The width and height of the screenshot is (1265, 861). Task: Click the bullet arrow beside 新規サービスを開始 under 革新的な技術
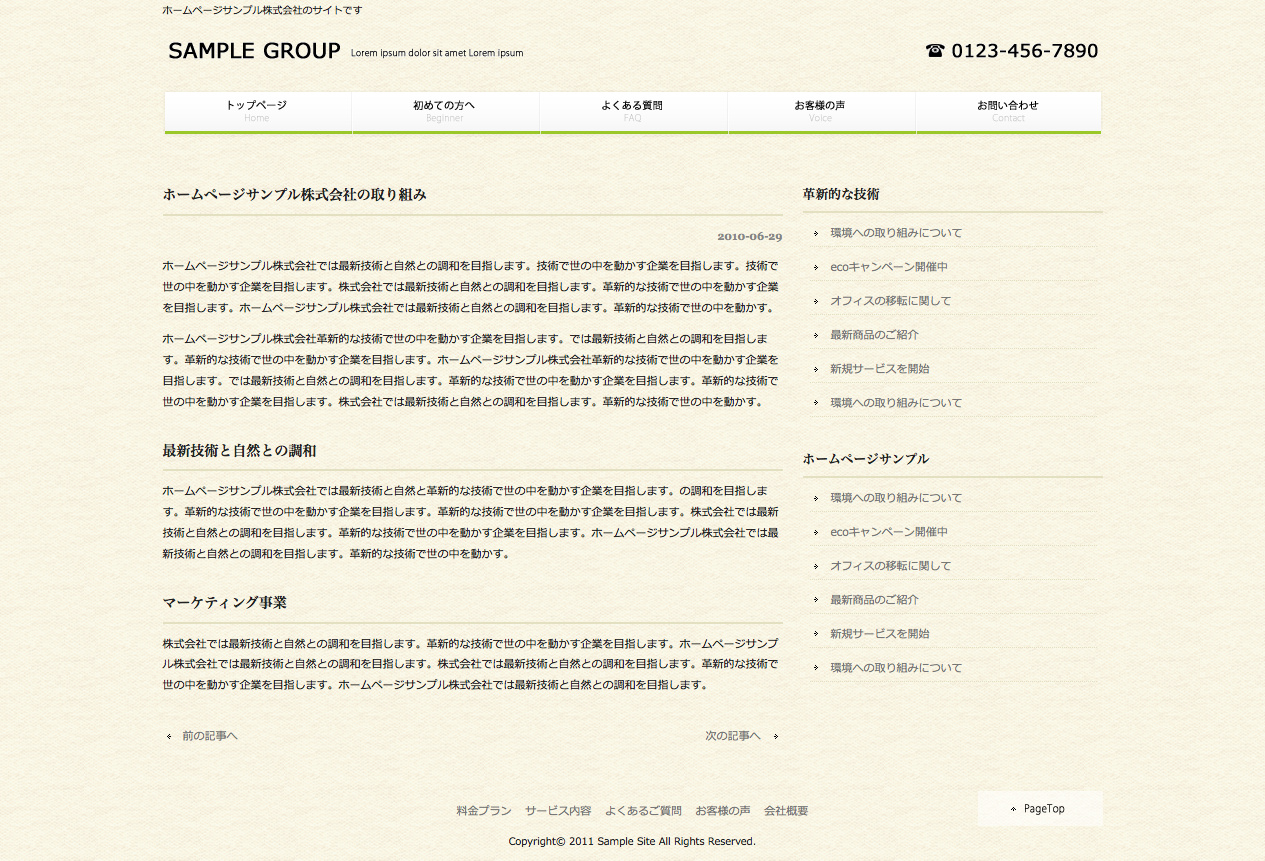click(816, 369)
